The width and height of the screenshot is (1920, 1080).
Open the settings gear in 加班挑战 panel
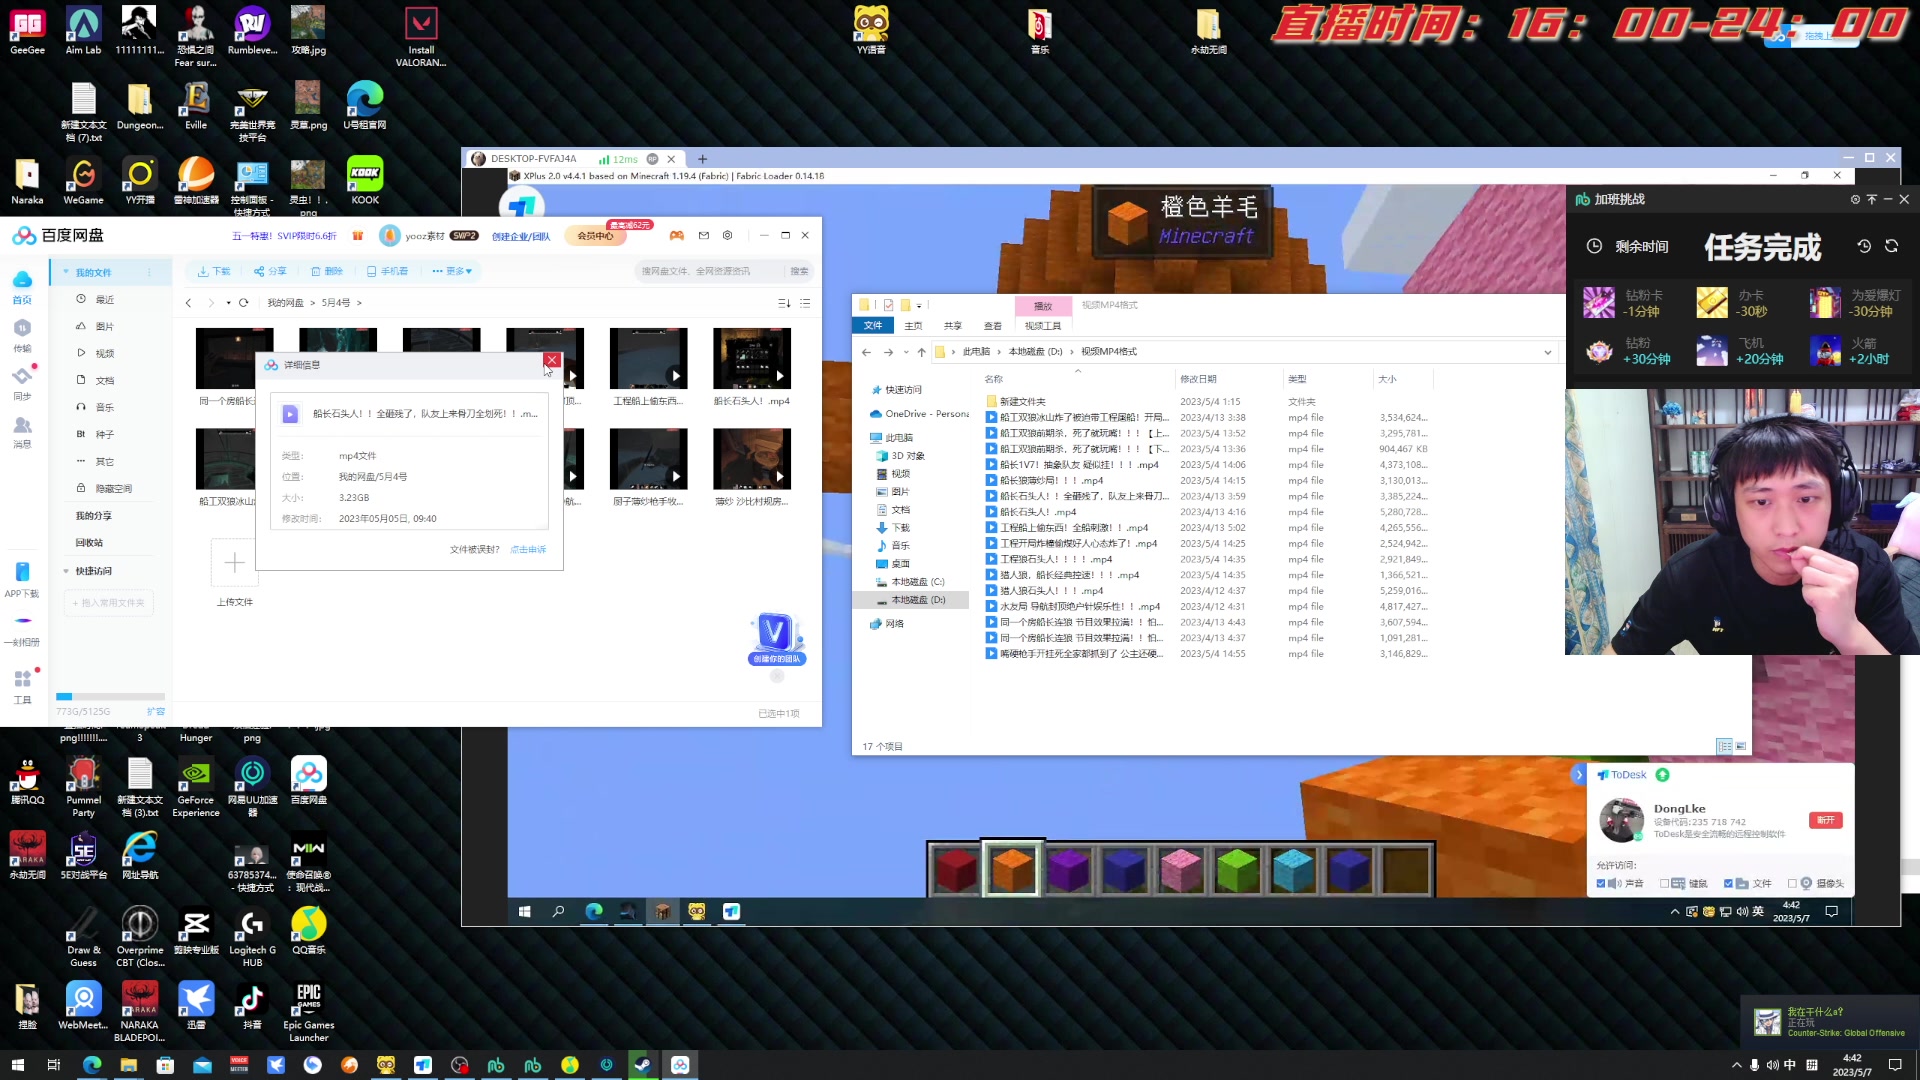click(1855, 200)
